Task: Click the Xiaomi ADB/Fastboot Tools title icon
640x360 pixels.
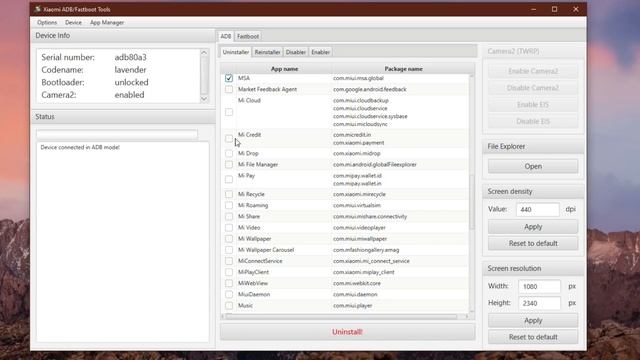Action: [x=38, y=9]
